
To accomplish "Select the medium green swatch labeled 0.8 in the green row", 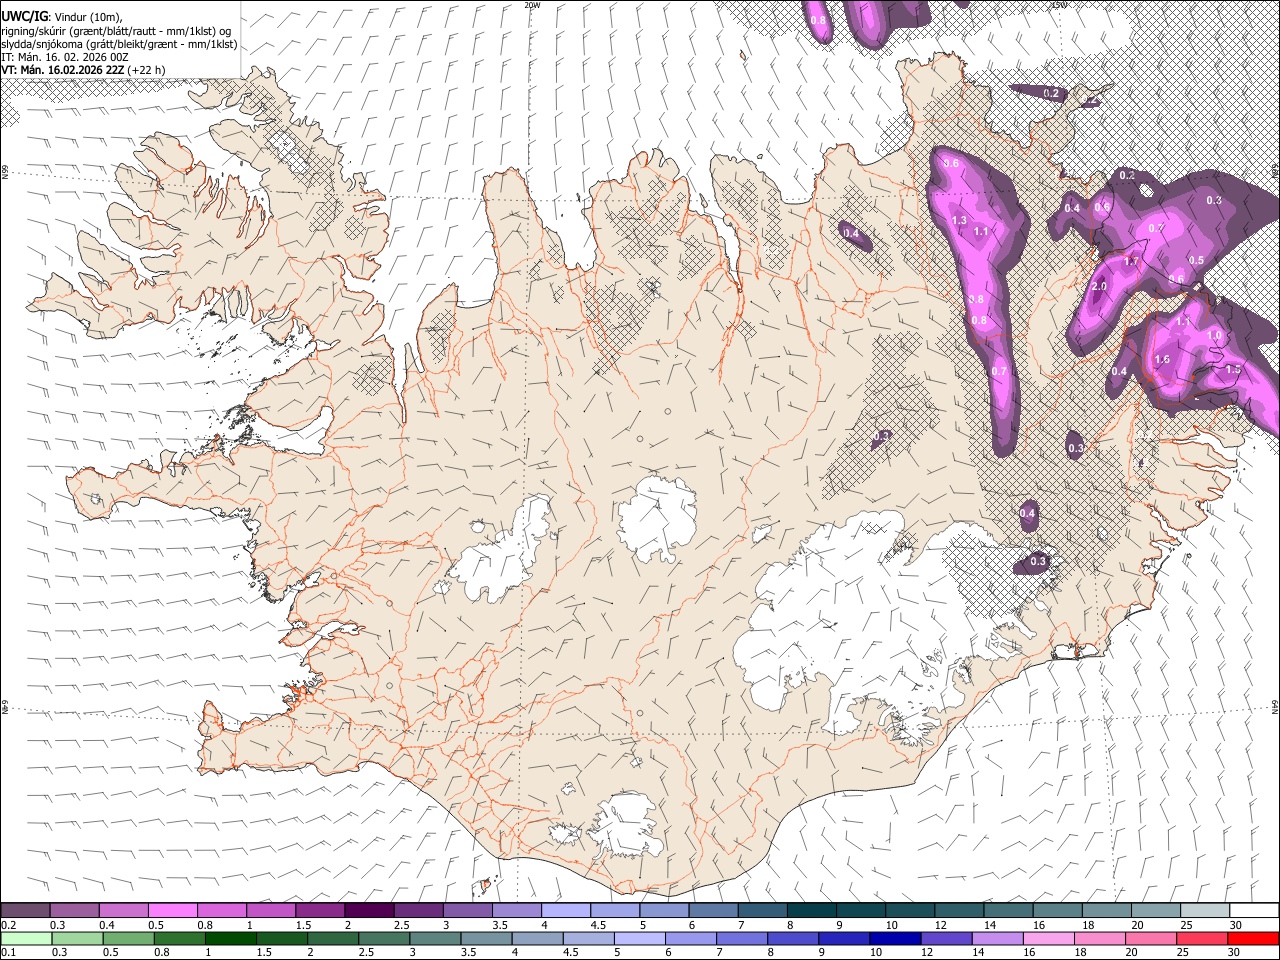I will pyautogui.click(x=179, y=938).
